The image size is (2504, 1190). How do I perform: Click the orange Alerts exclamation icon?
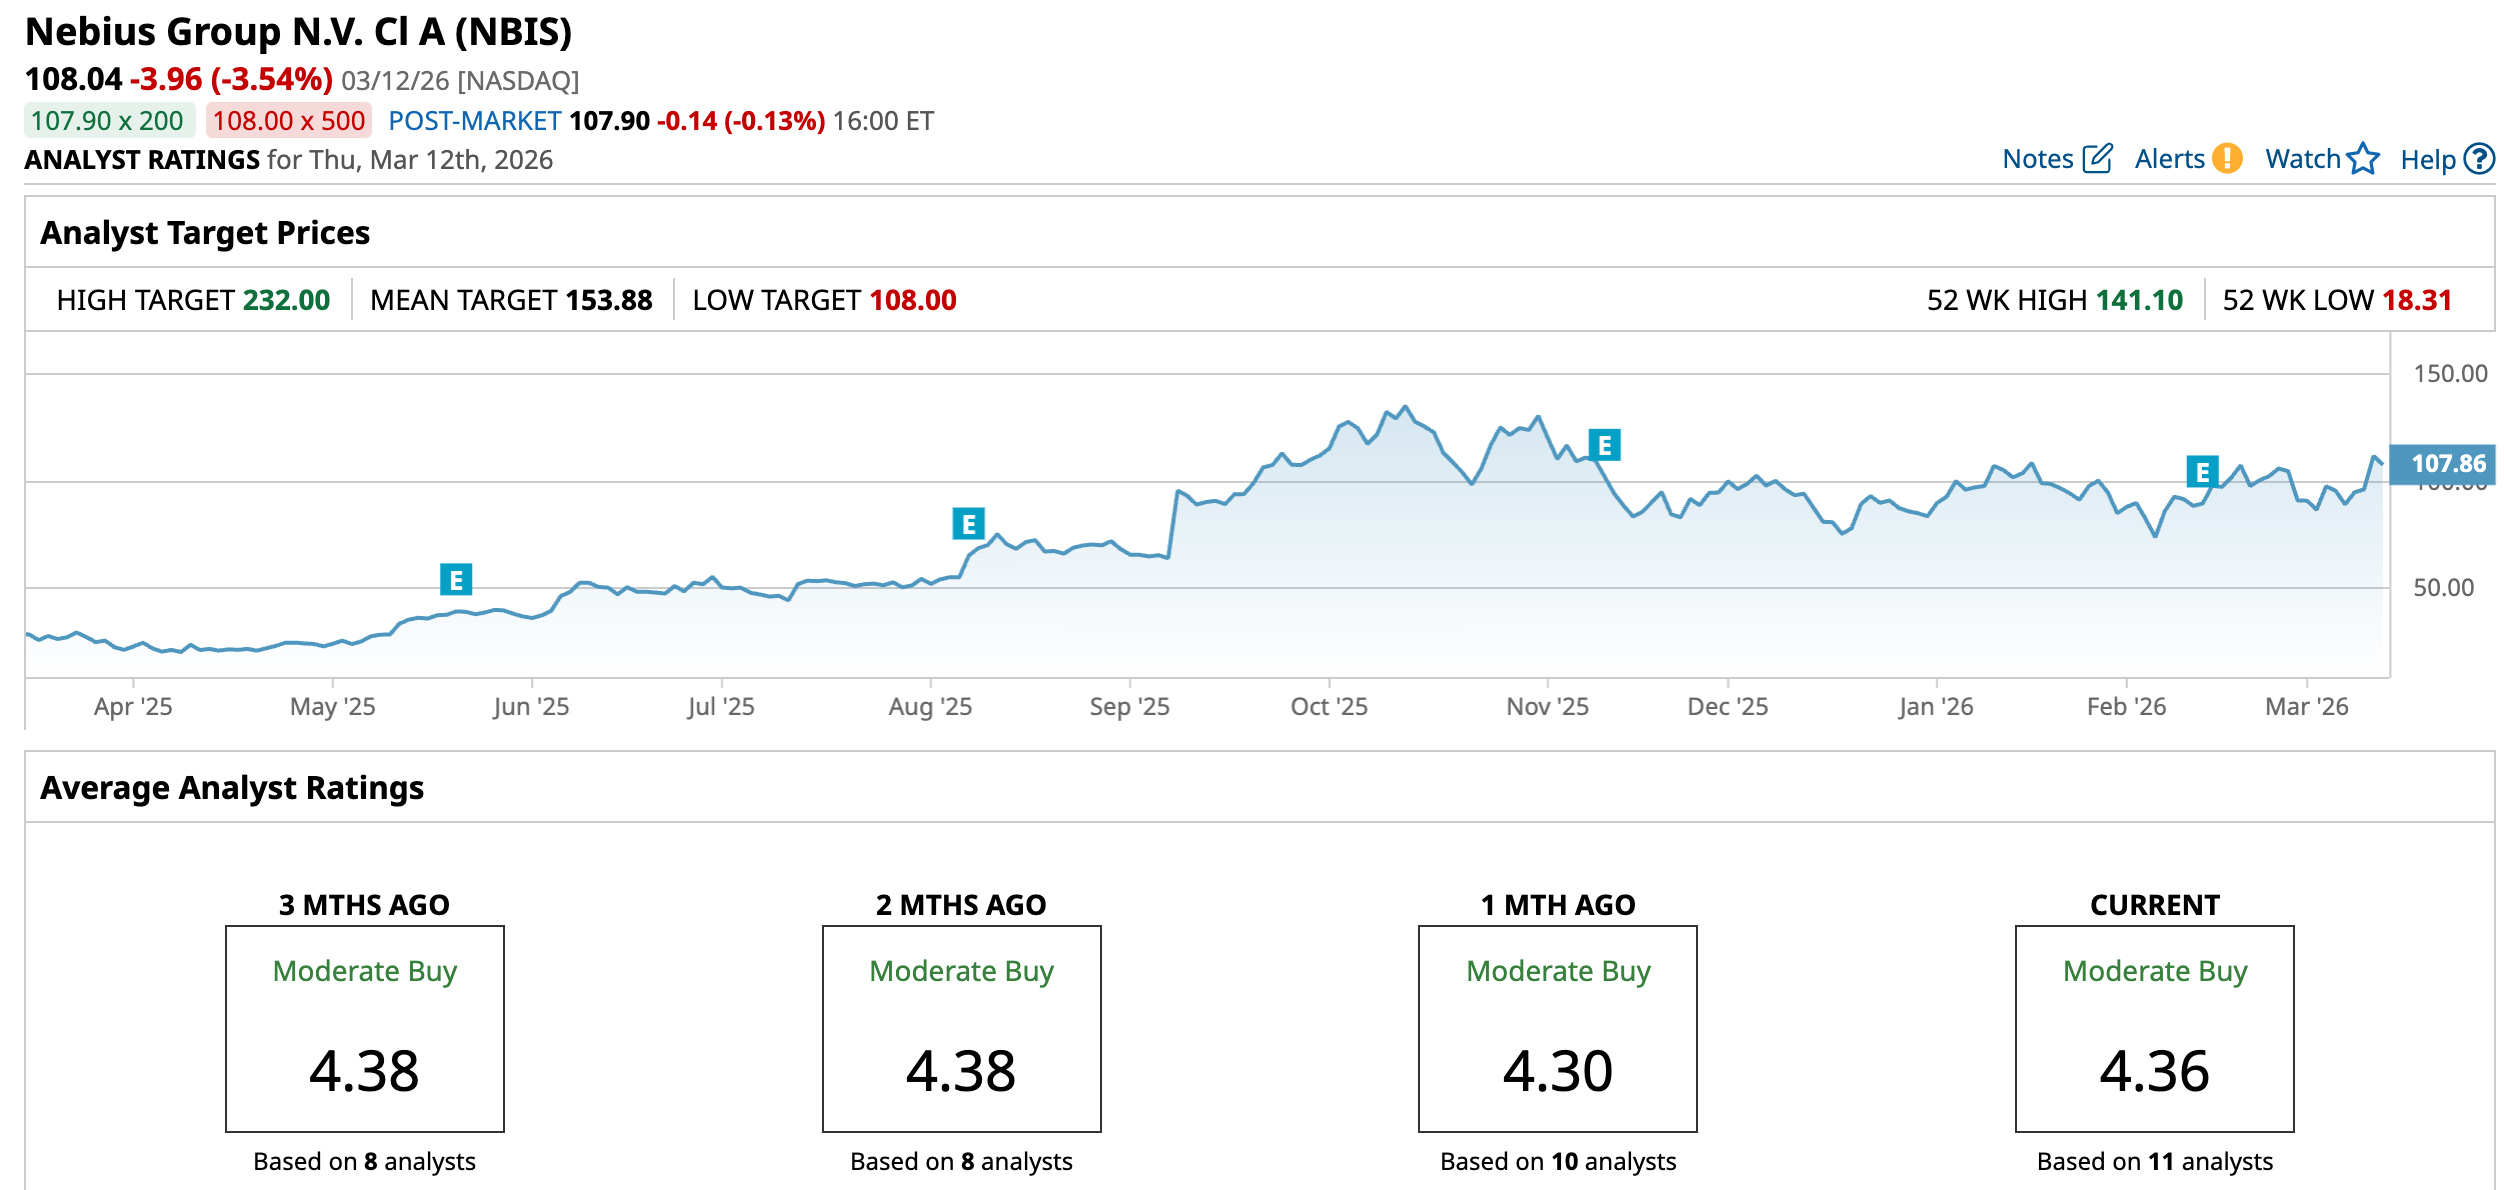pos(2227,159)
